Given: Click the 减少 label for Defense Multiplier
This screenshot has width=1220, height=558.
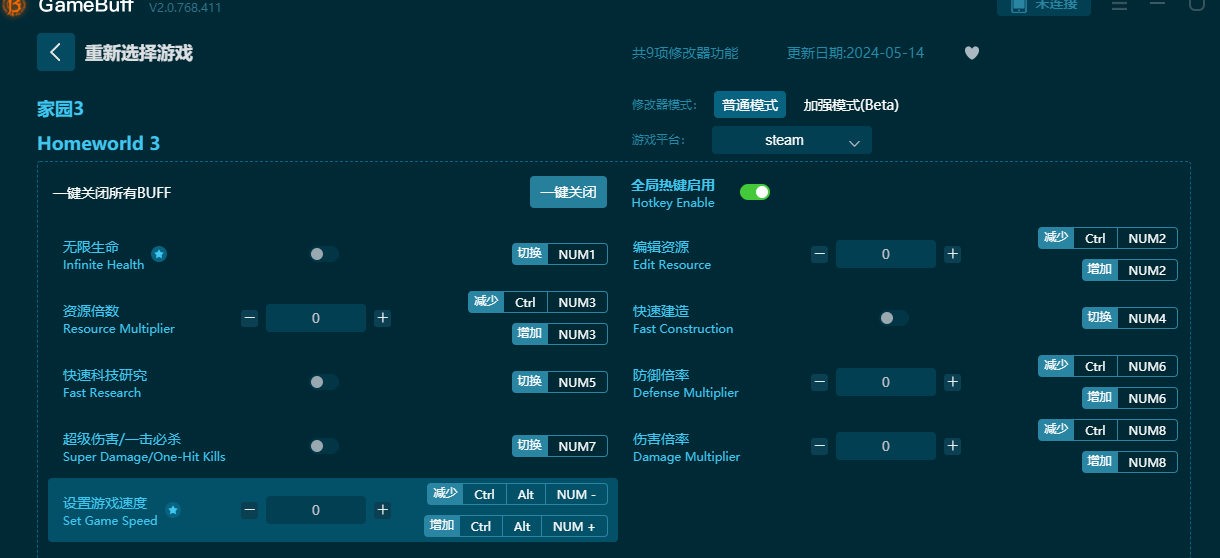Looking at the screenshot, I should [1056, 366].
